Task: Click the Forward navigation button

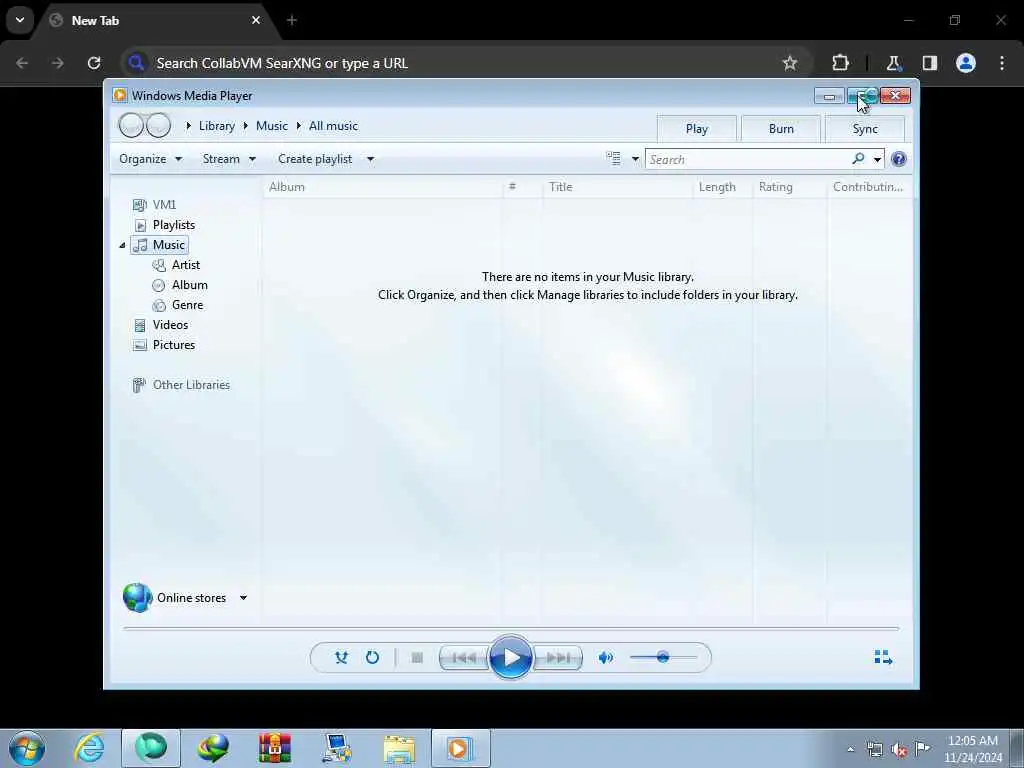Action: 158,125
